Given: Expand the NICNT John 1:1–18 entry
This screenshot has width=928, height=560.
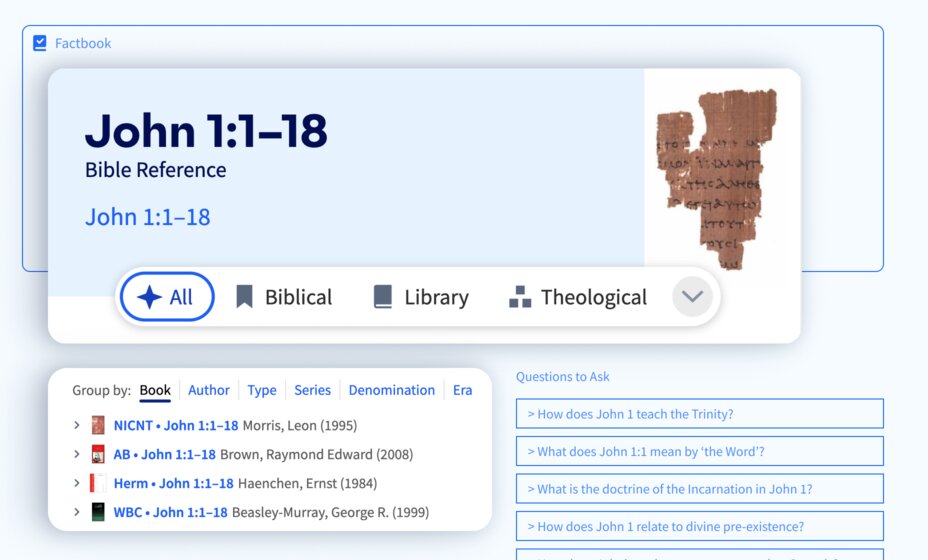Looking at the screenshot, I should point(76,425).
